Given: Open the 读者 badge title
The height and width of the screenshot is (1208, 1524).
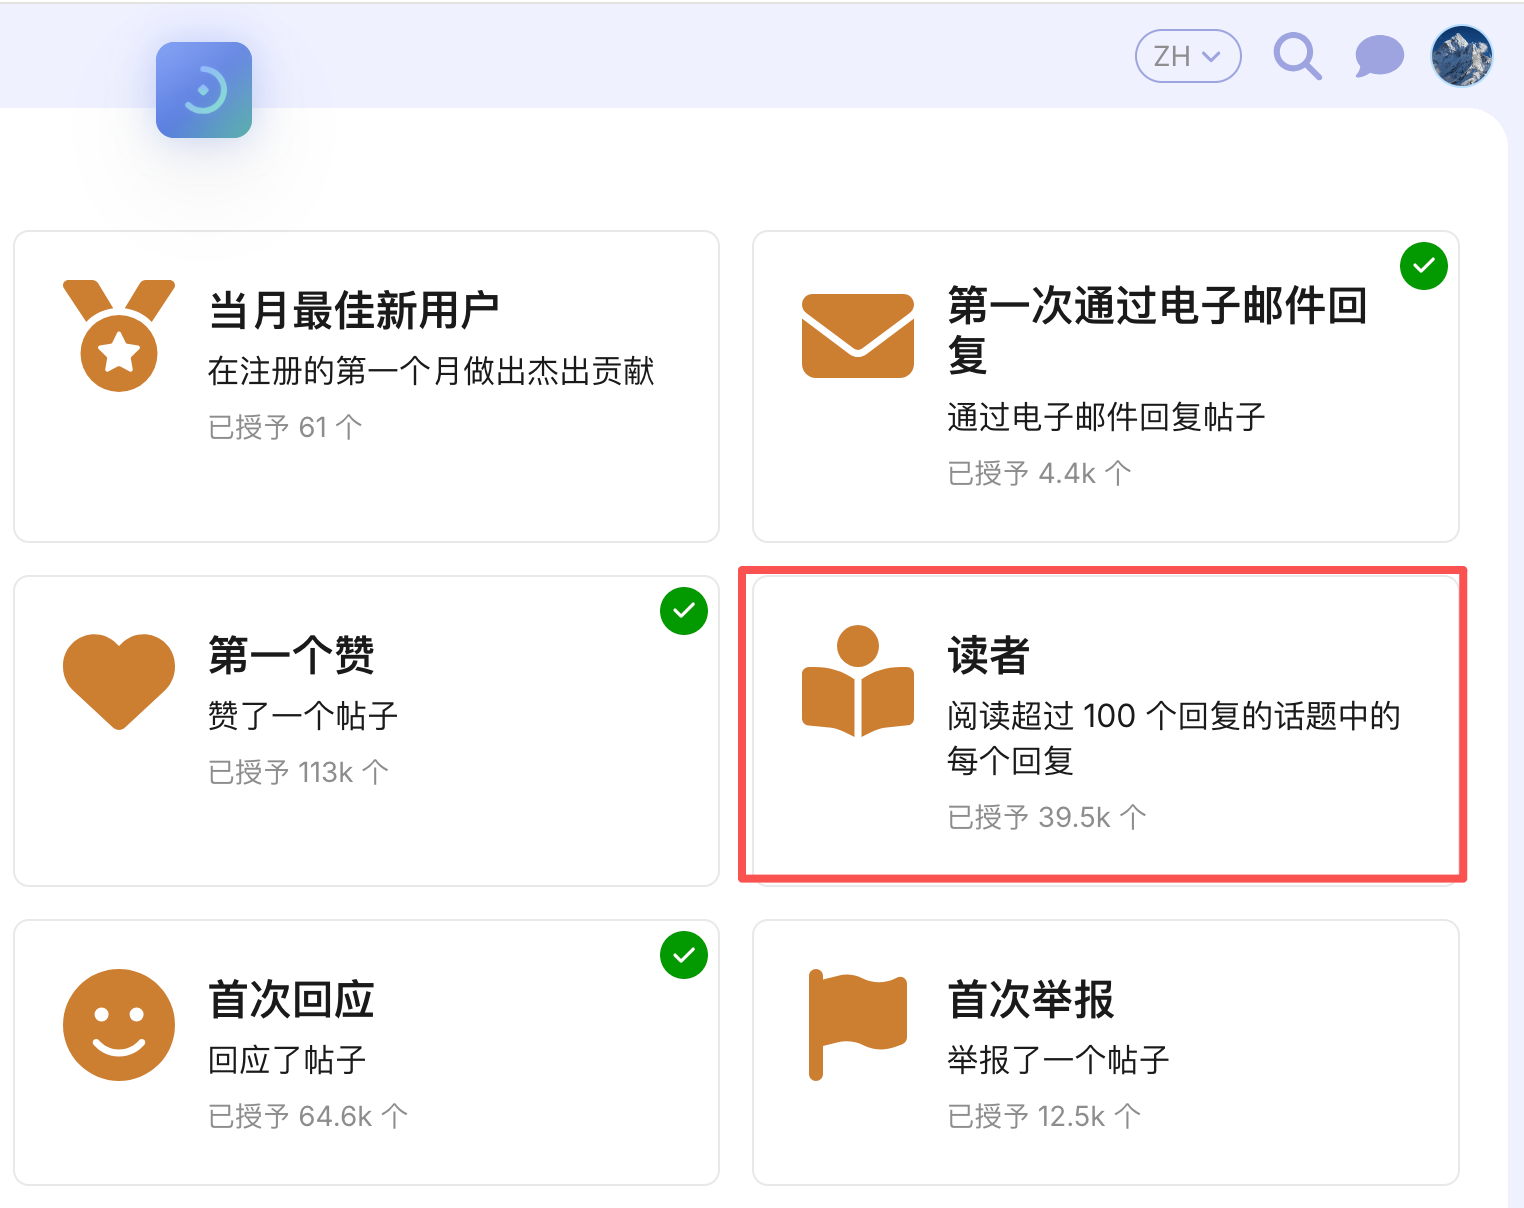Looking at the screenshot, I should [989, 656].
